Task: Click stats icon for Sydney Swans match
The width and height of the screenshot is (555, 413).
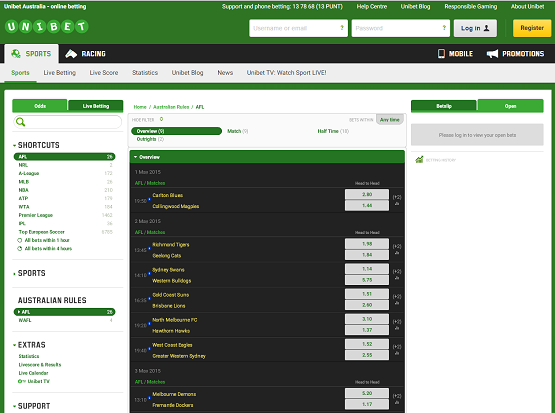Action: coord(397,278)
